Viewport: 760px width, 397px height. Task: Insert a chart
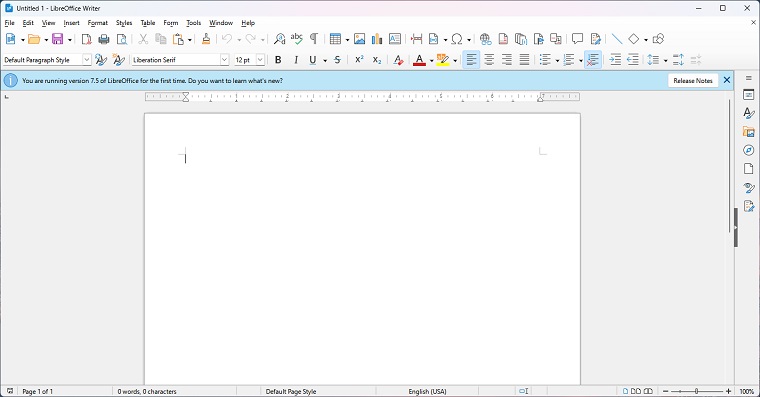point(377,39)
